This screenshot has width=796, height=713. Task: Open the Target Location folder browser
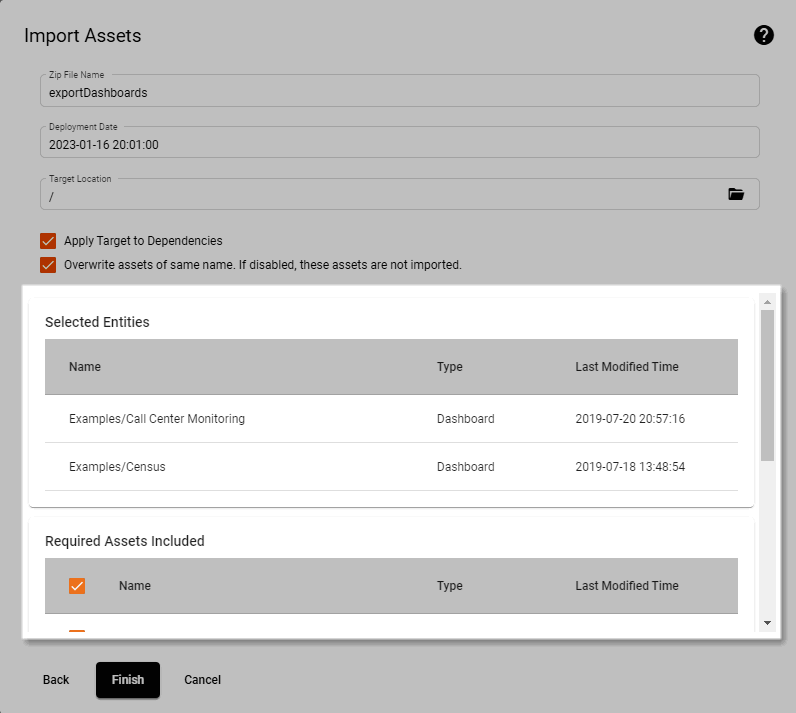click(x=736, y=195)
